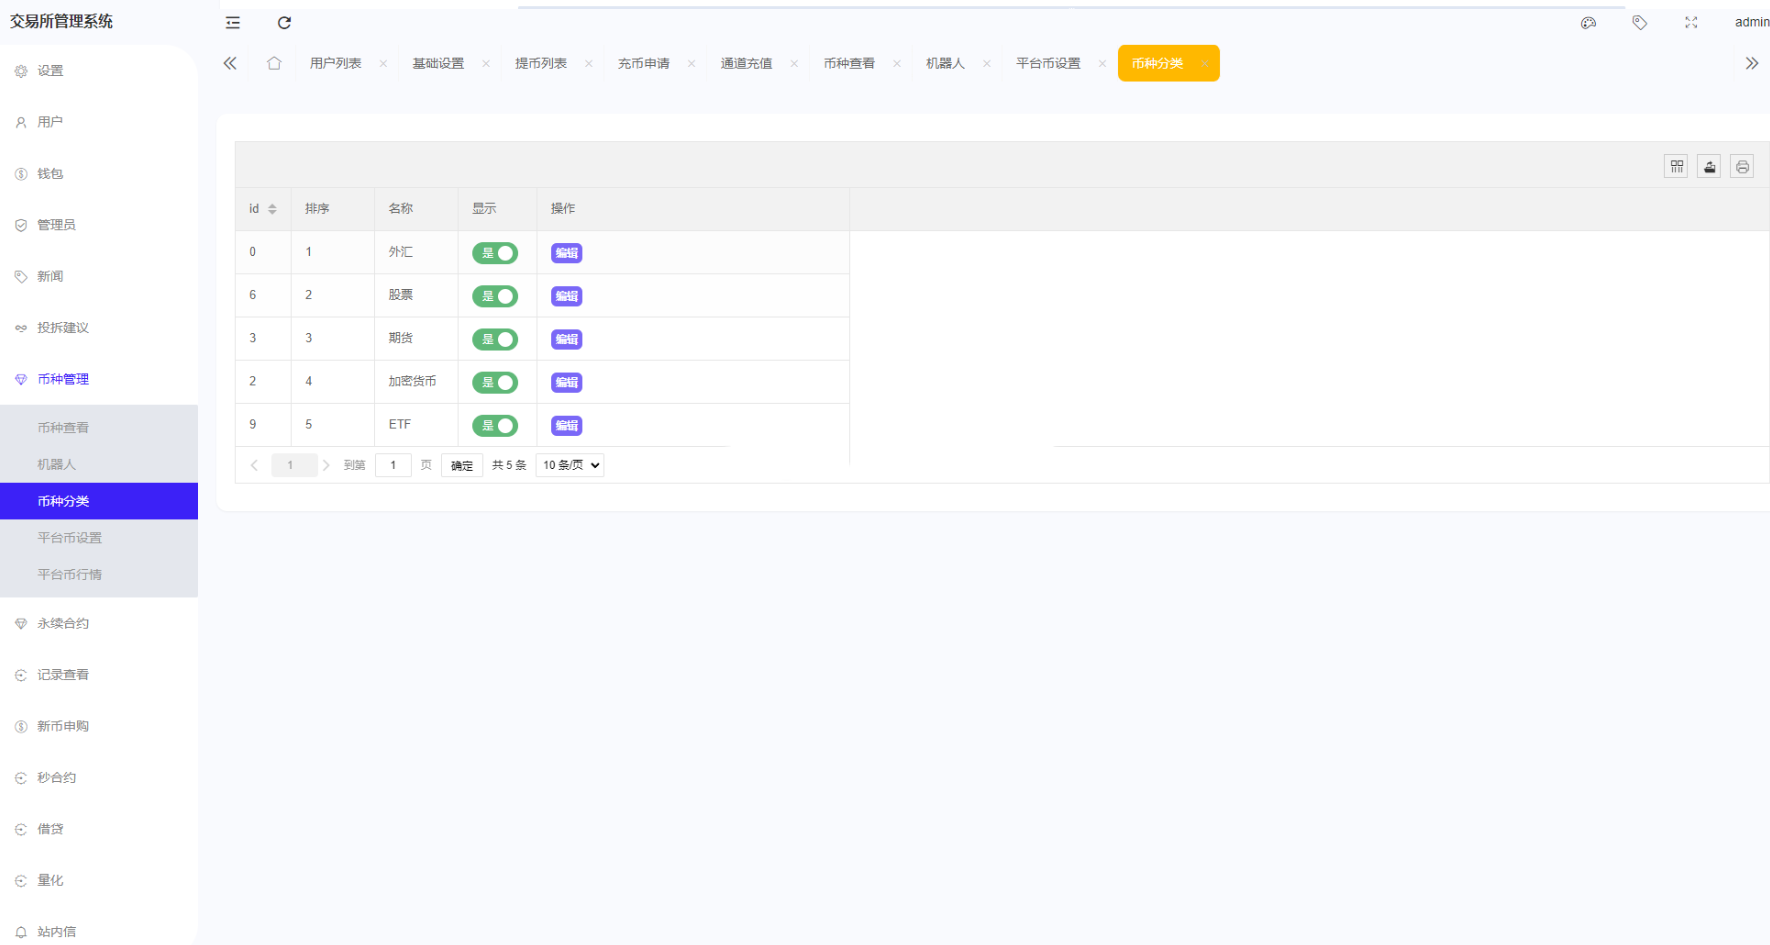Screen dimensions: 1770x945
Task: Open 平台币行情 in the sidebar submenu
Action: coord(70,574)
